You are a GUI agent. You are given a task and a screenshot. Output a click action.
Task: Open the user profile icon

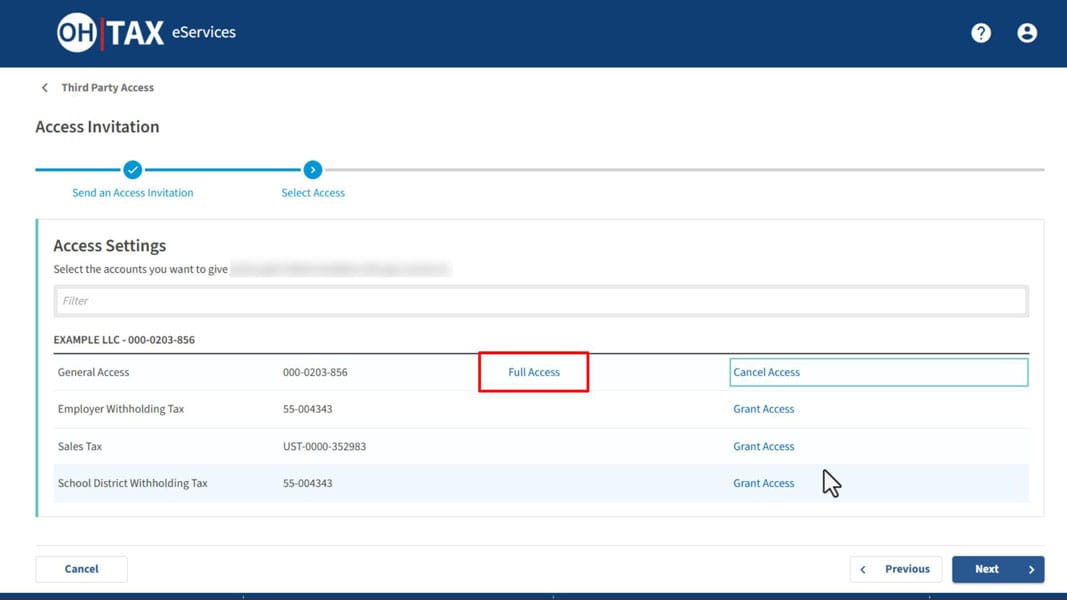(x=1027, y=33)
